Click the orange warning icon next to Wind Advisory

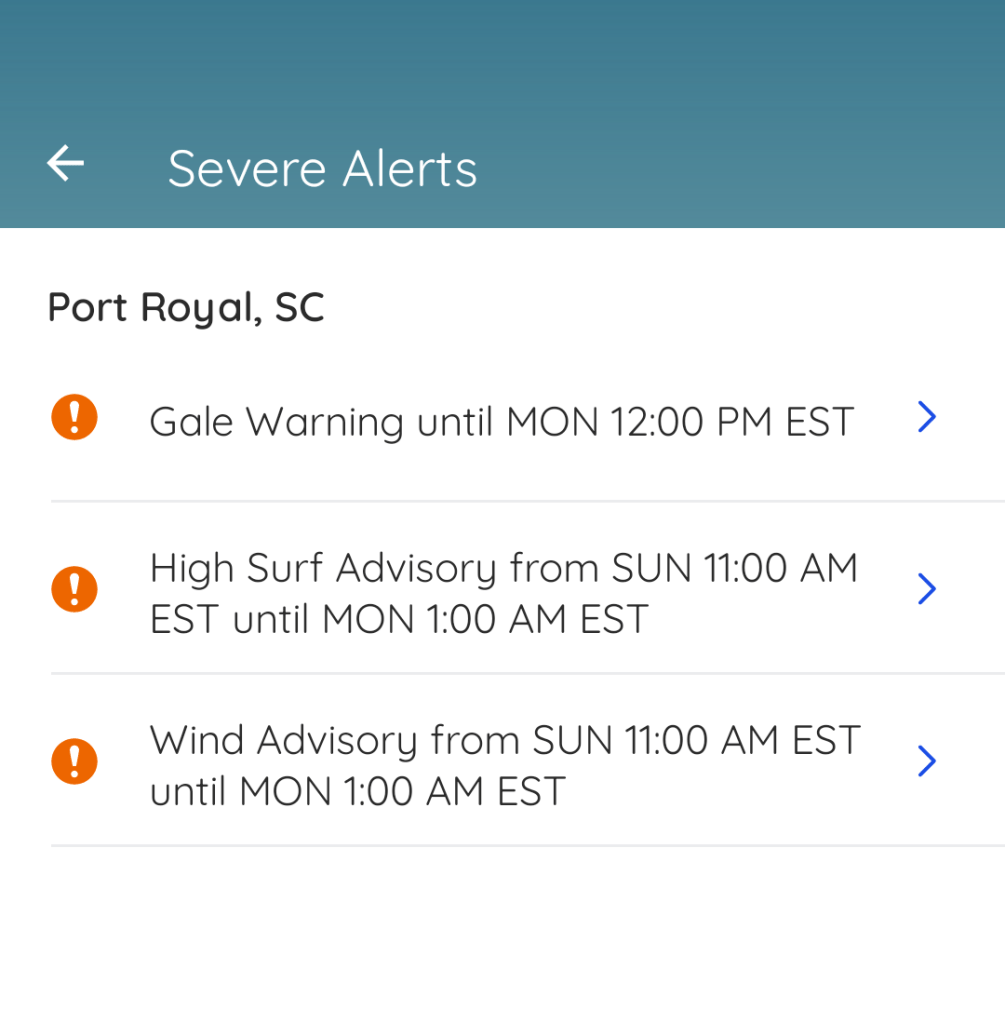point(75,762)
